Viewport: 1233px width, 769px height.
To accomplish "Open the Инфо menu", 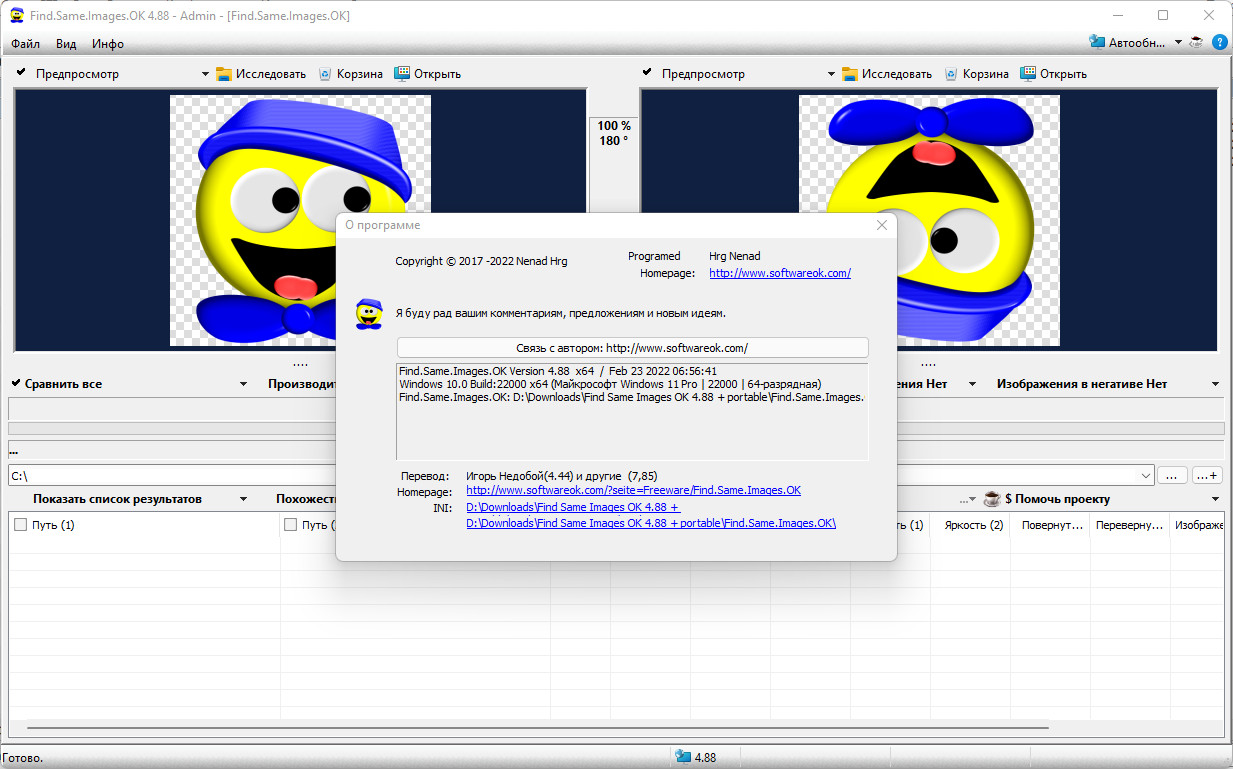I will click(108, 44).
